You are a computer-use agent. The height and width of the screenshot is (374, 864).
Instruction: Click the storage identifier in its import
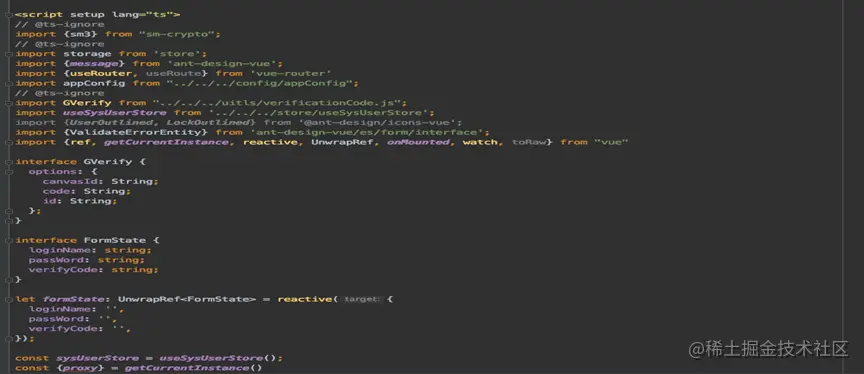87,54
